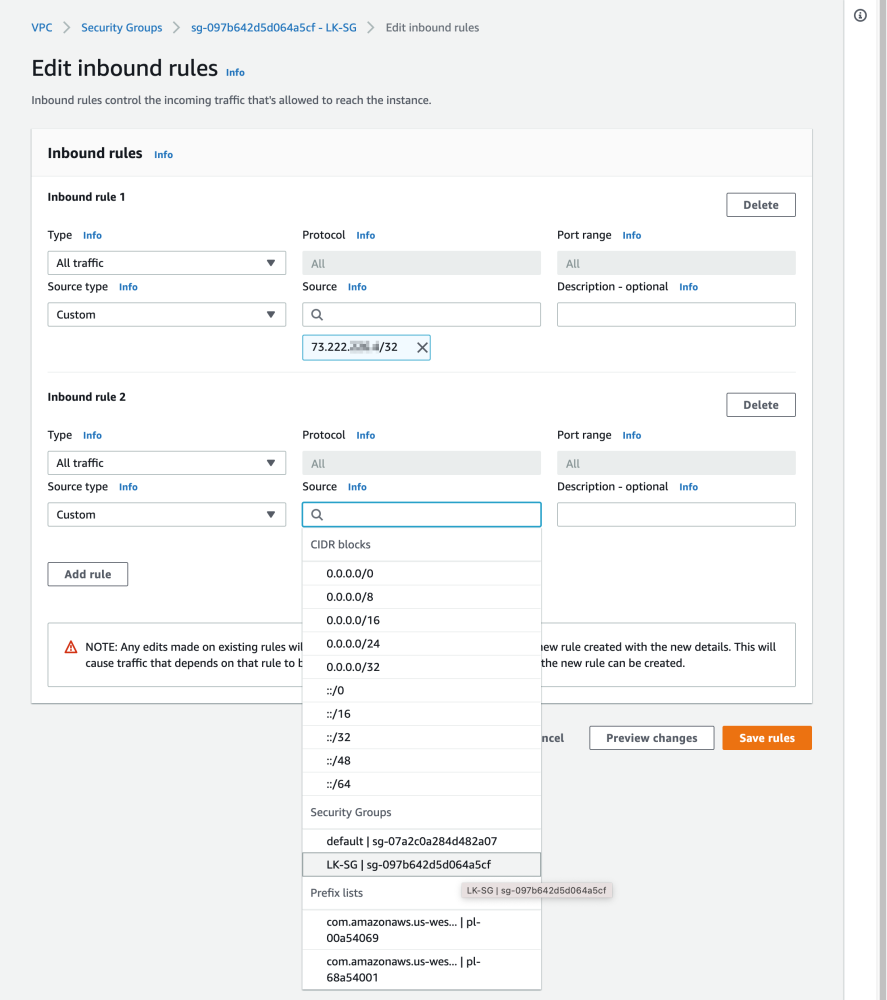Viewport: 887px width, 1000px height.
Task: Click the Add rule button
Action: coord(88,575)
